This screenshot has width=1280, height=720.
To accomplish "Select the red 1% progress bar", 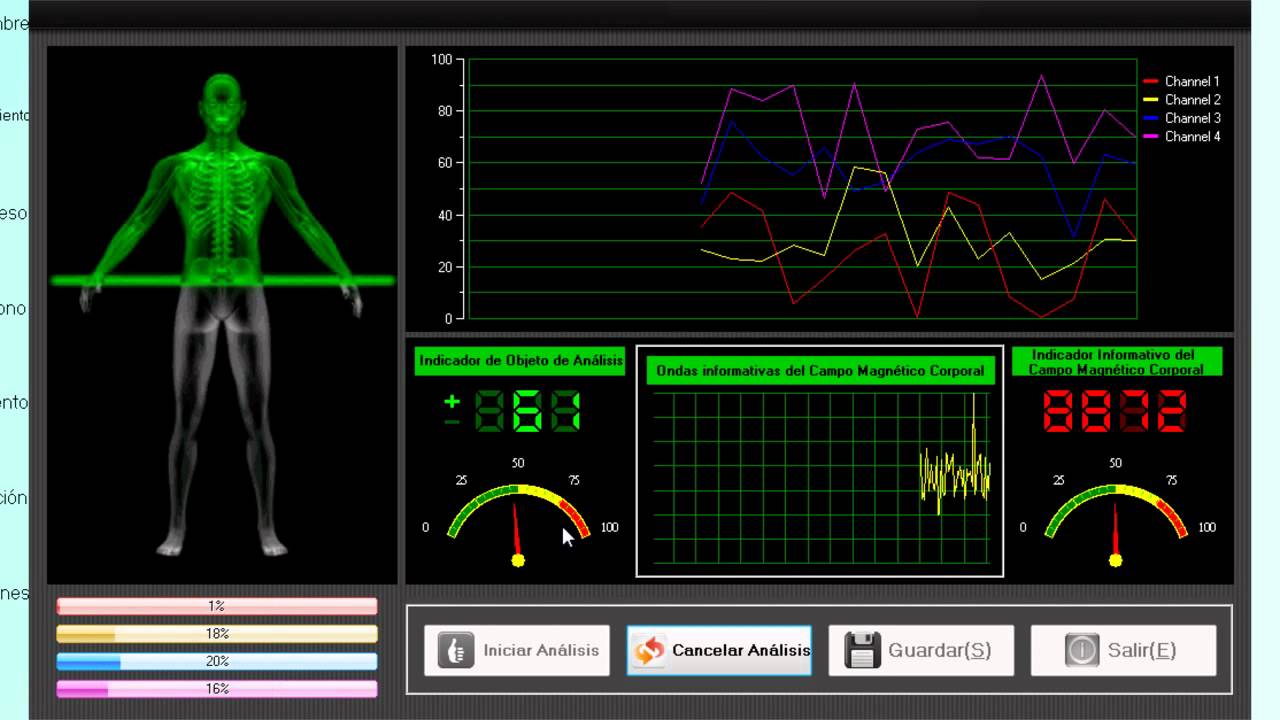I will (217, 606).
